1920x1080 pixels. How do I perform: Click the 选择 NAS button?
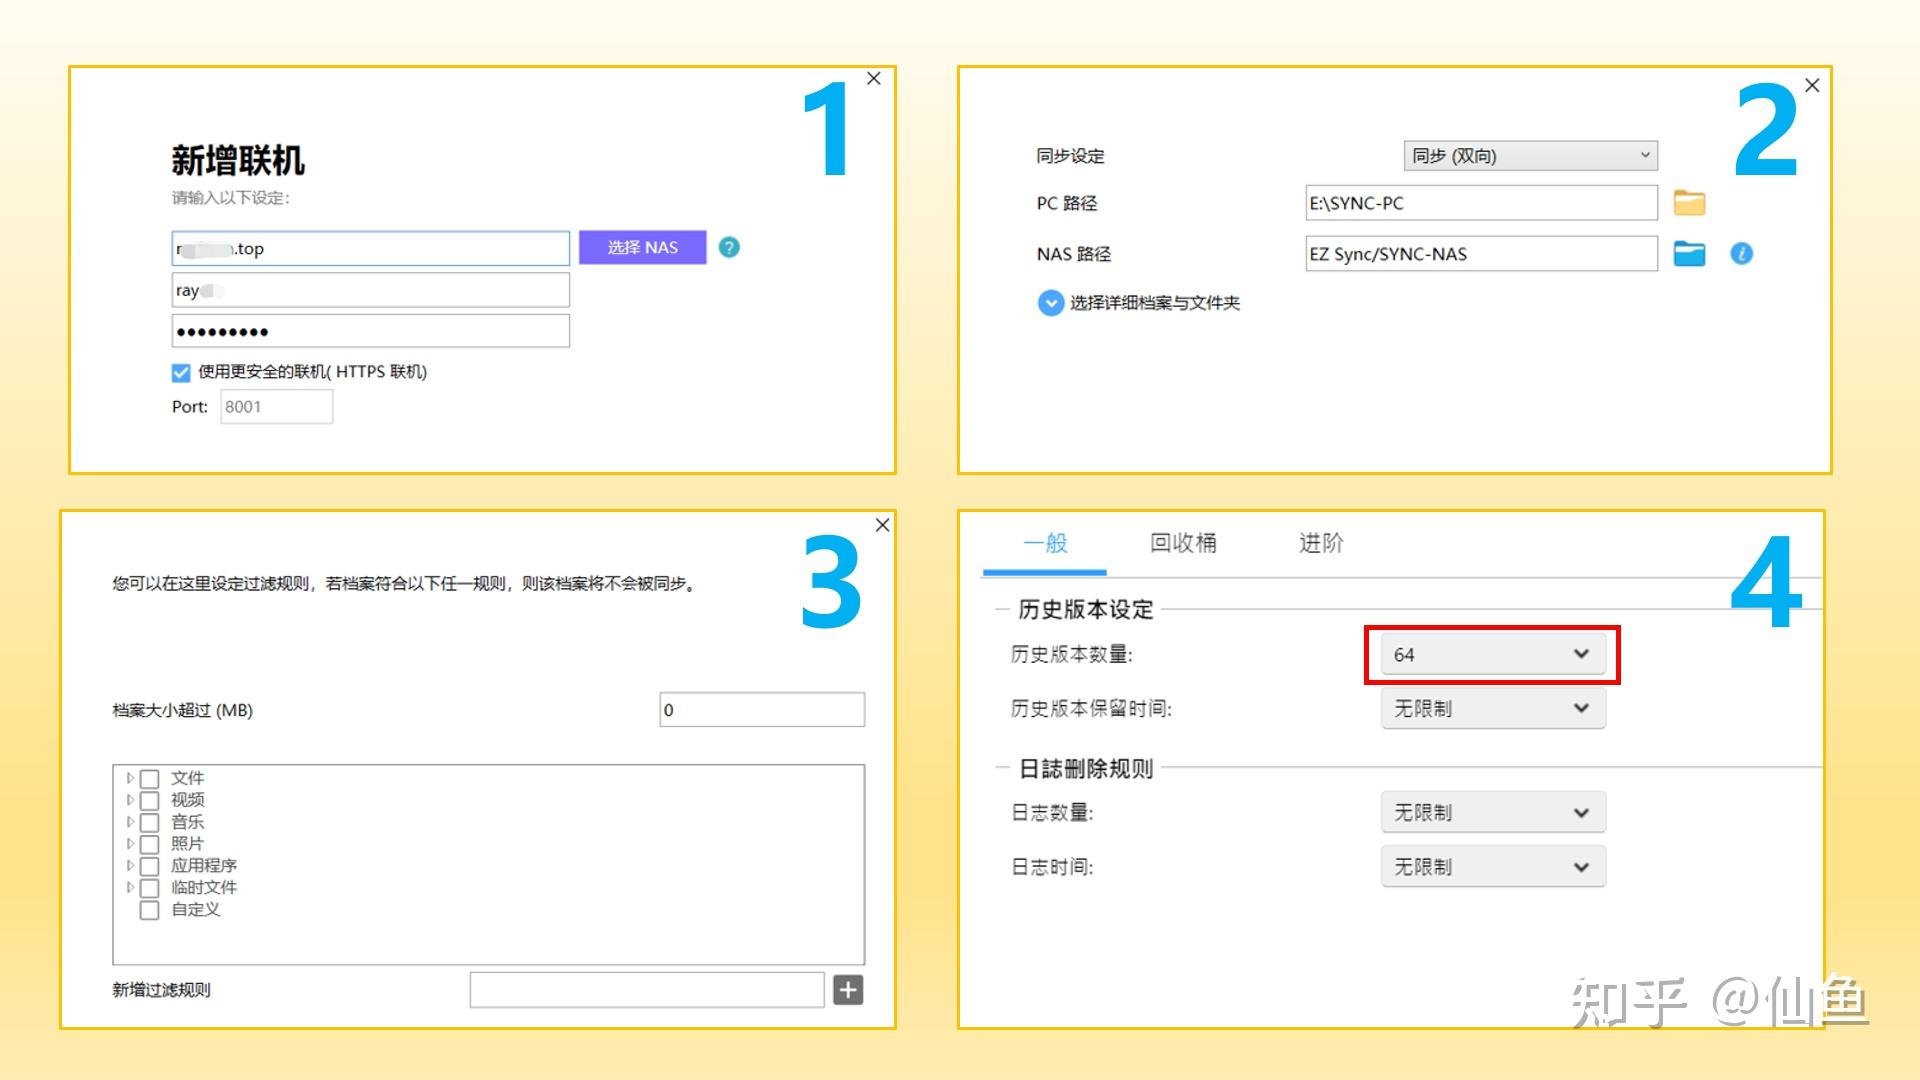pos(641,247)
